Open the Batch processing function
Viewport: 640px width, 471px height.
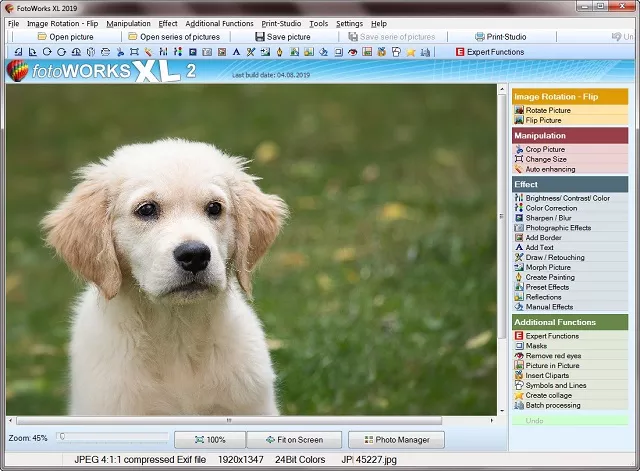point(552,405)
